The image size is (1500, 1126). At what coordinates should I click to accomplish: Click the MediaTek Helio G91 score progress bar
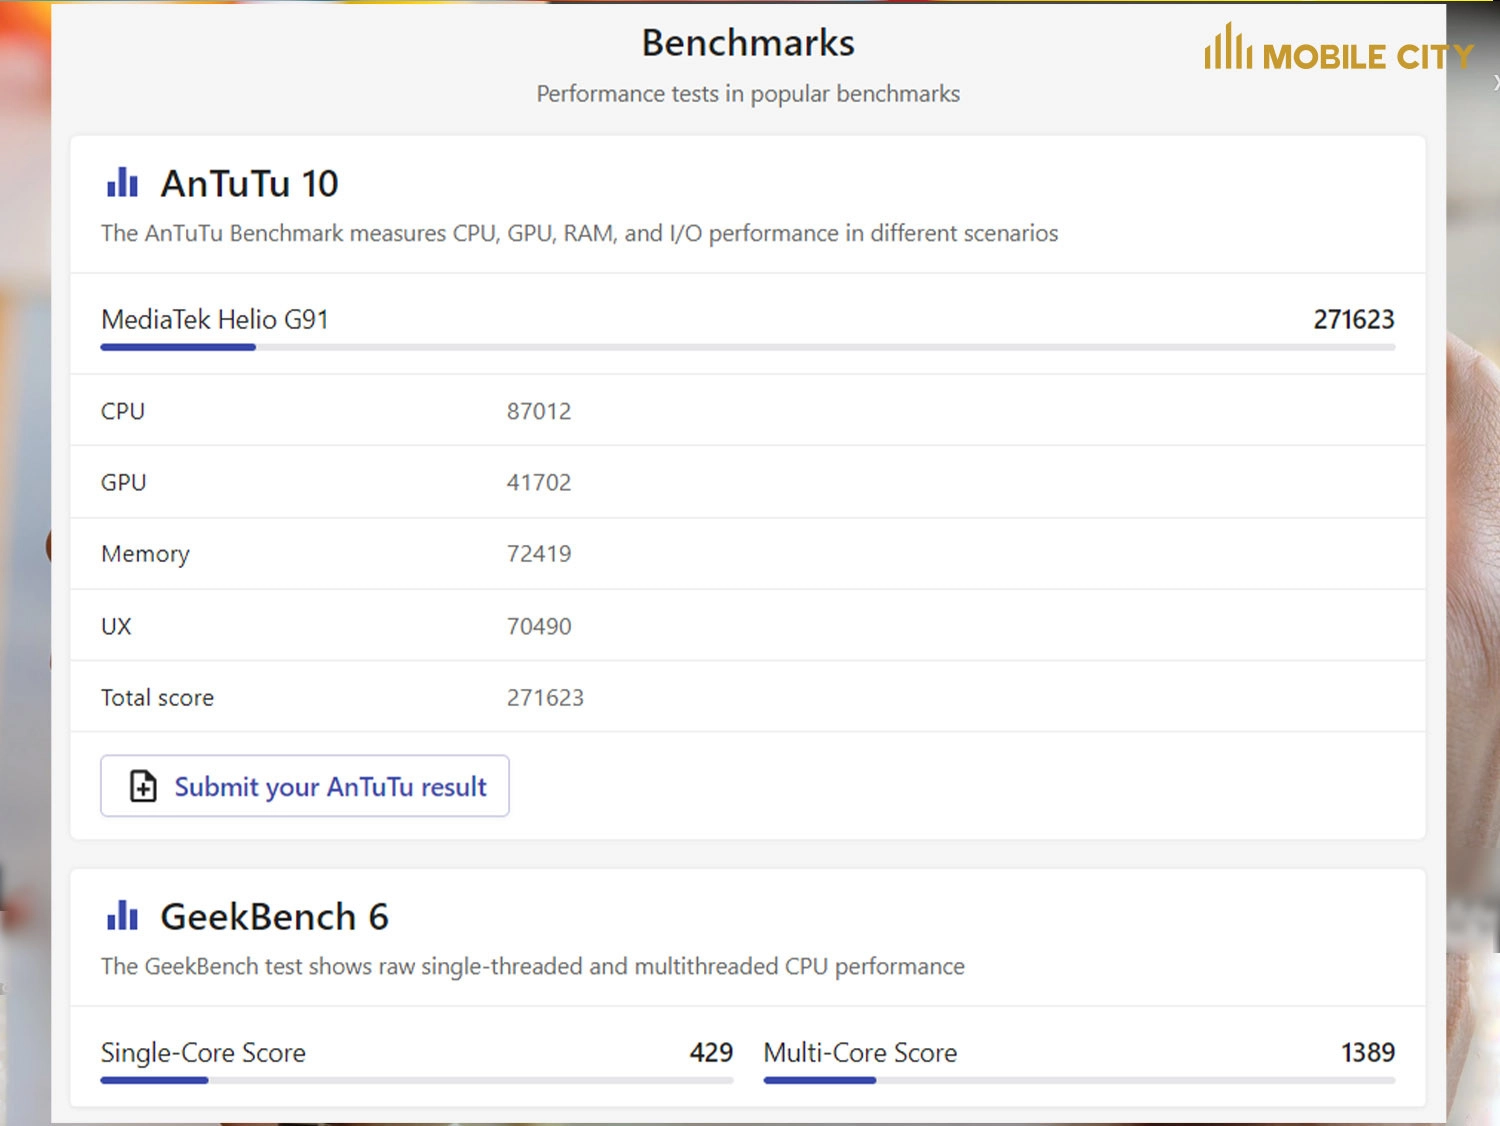coord(747,347)
